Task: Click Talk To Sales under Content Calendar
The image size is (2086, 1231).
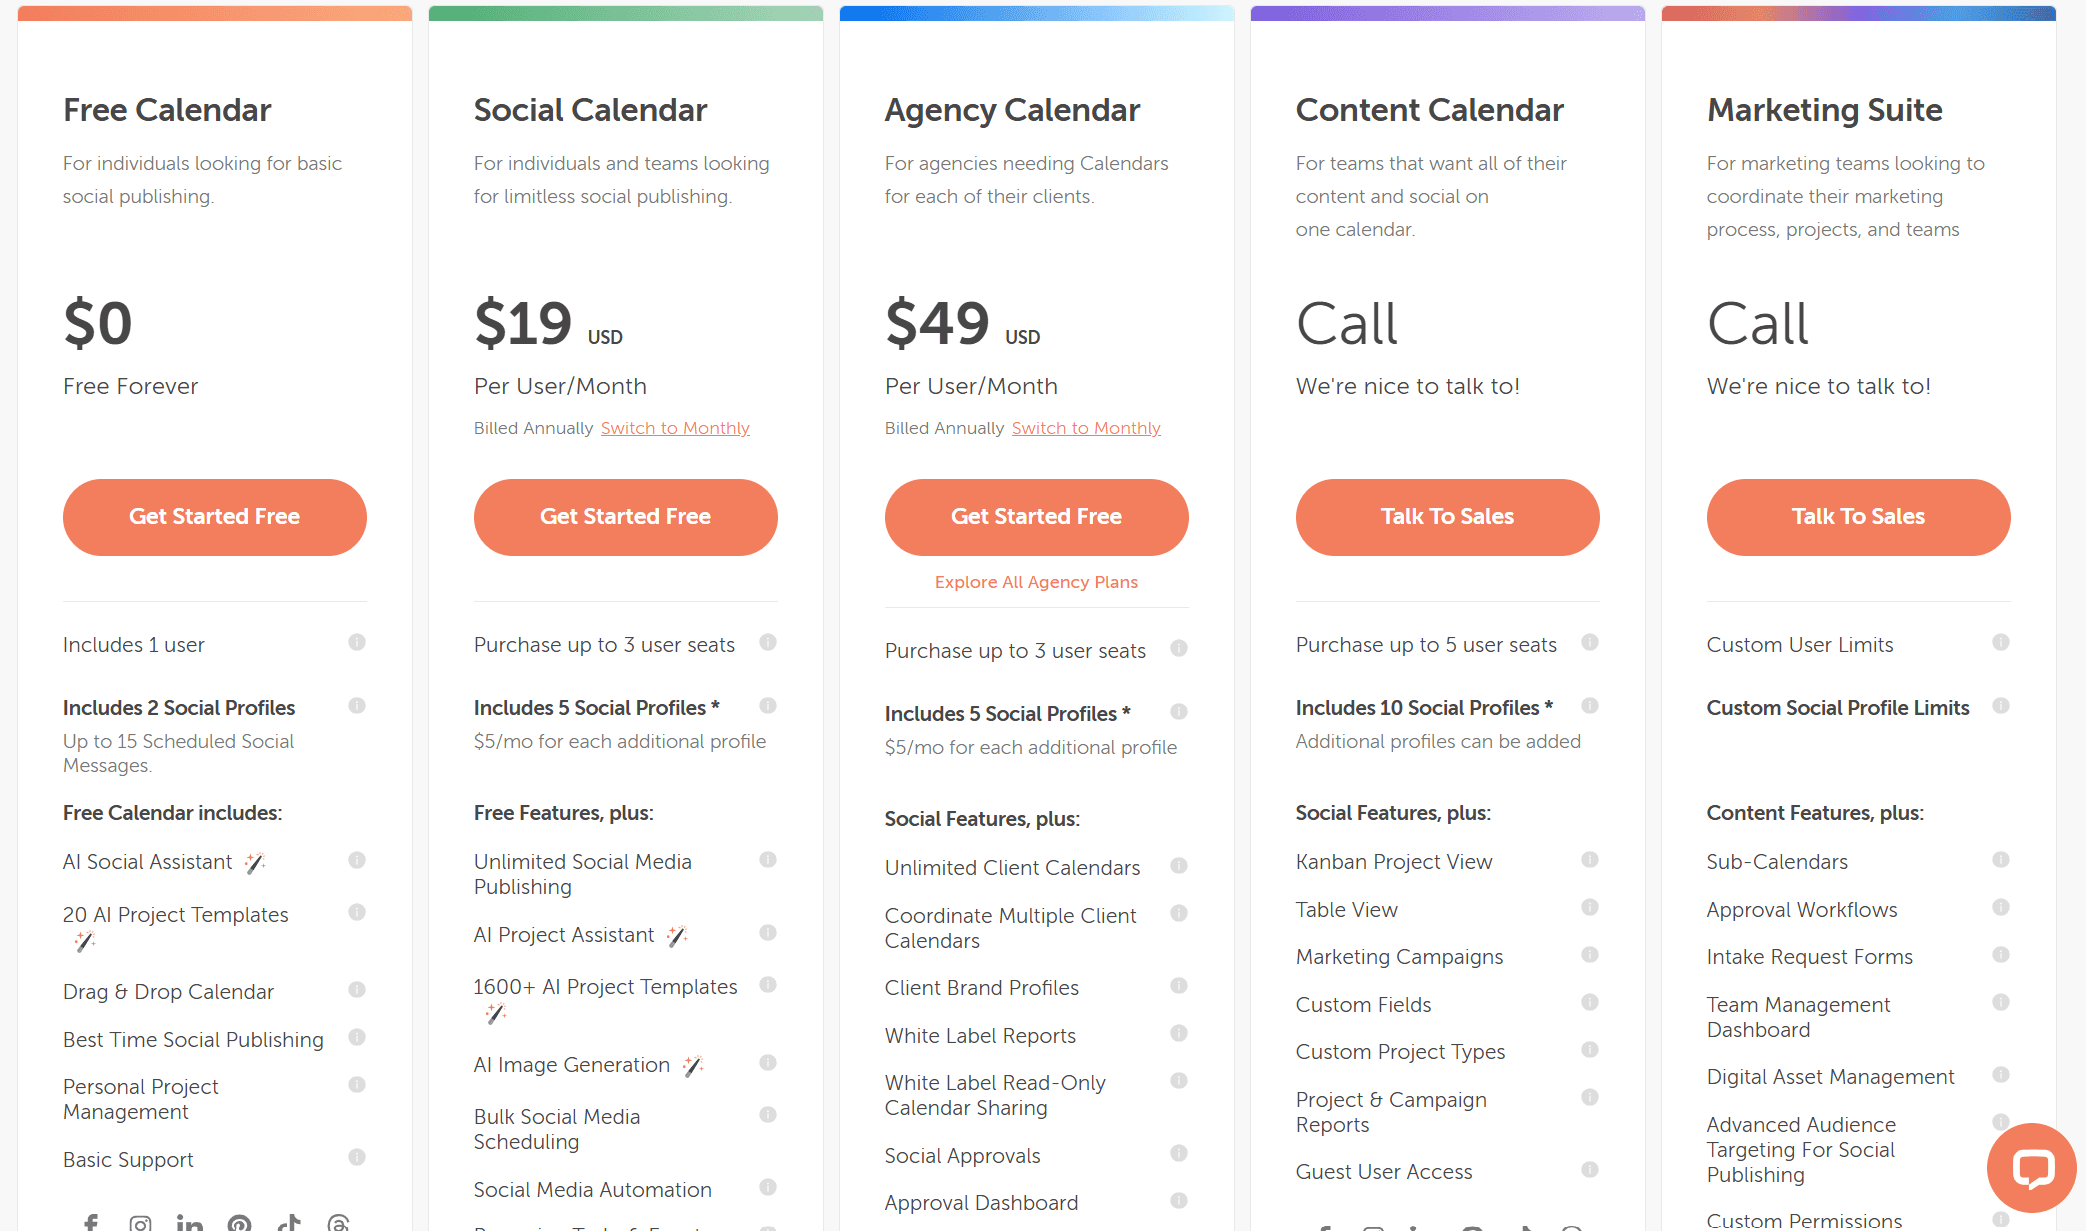Action: click(1447, 517)
